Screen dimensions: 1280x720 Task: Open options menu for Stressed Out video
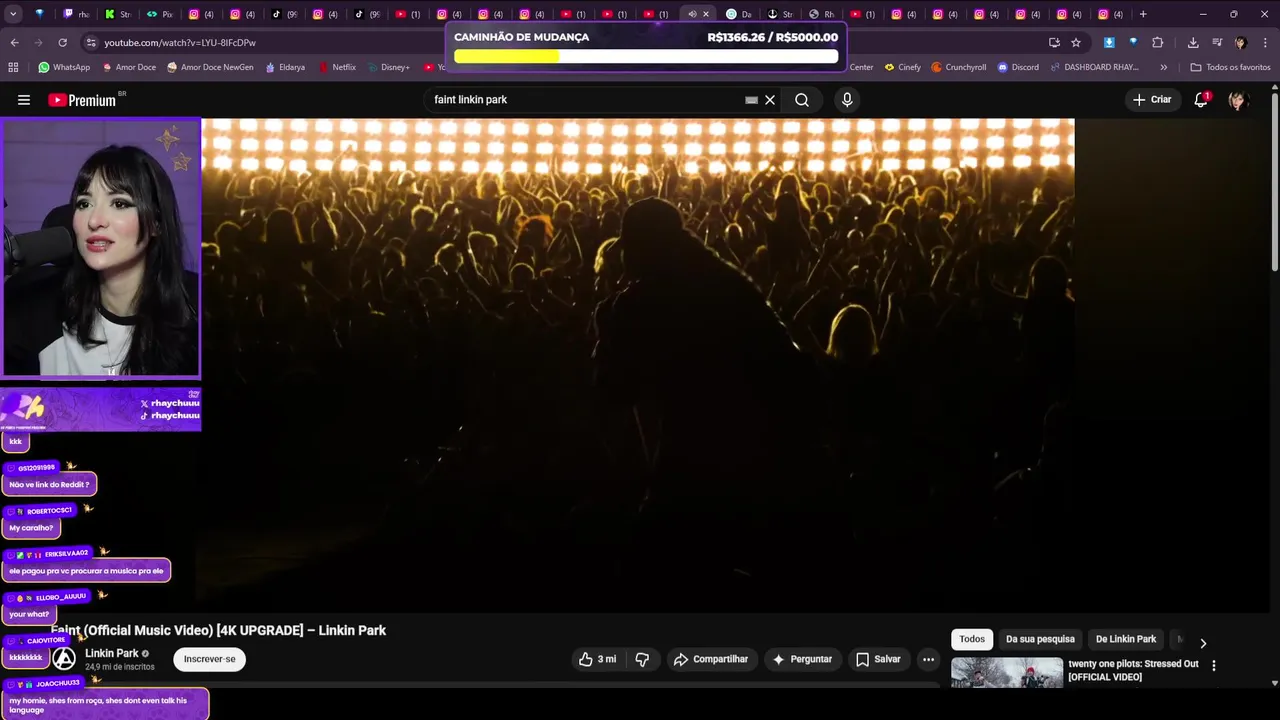(x=1214, y=666)
